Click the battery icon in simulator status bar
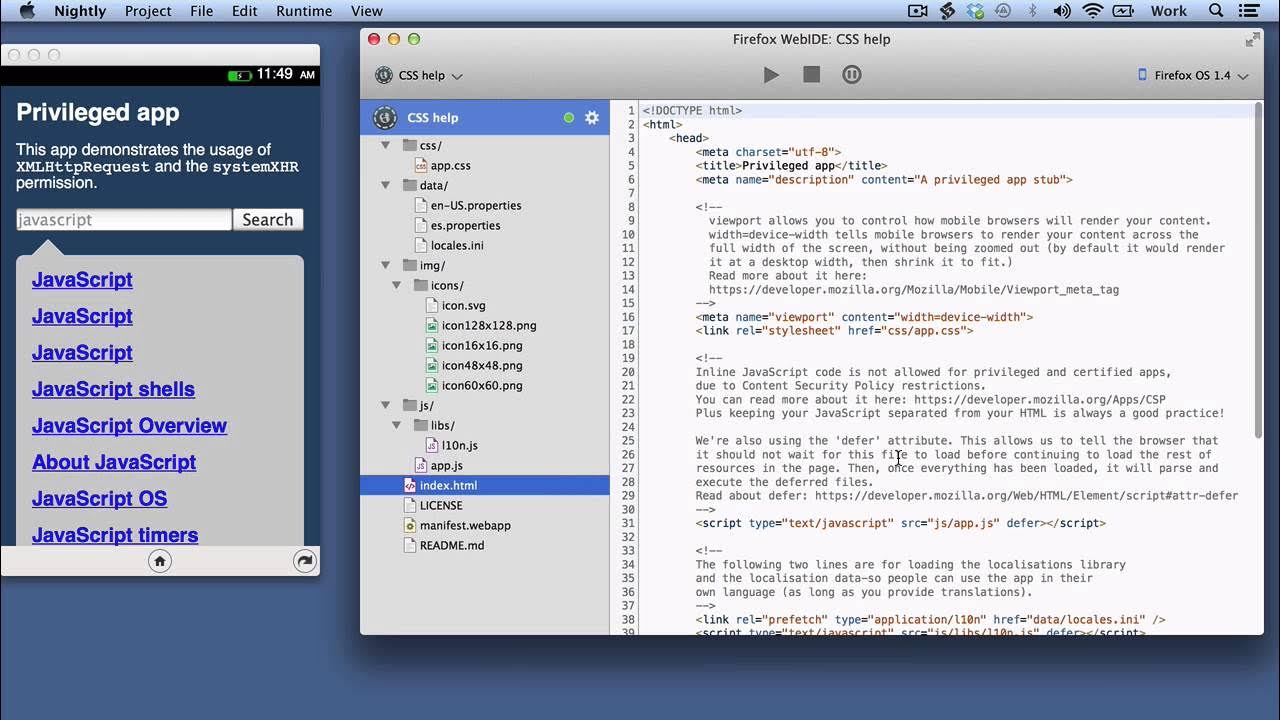 (x=240, y=75)
